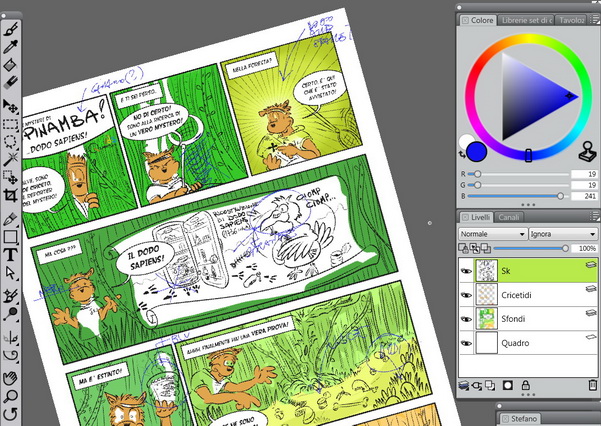
Task: Switch to the Librerie set di colori tab
Action: click(x=527, y=20)
